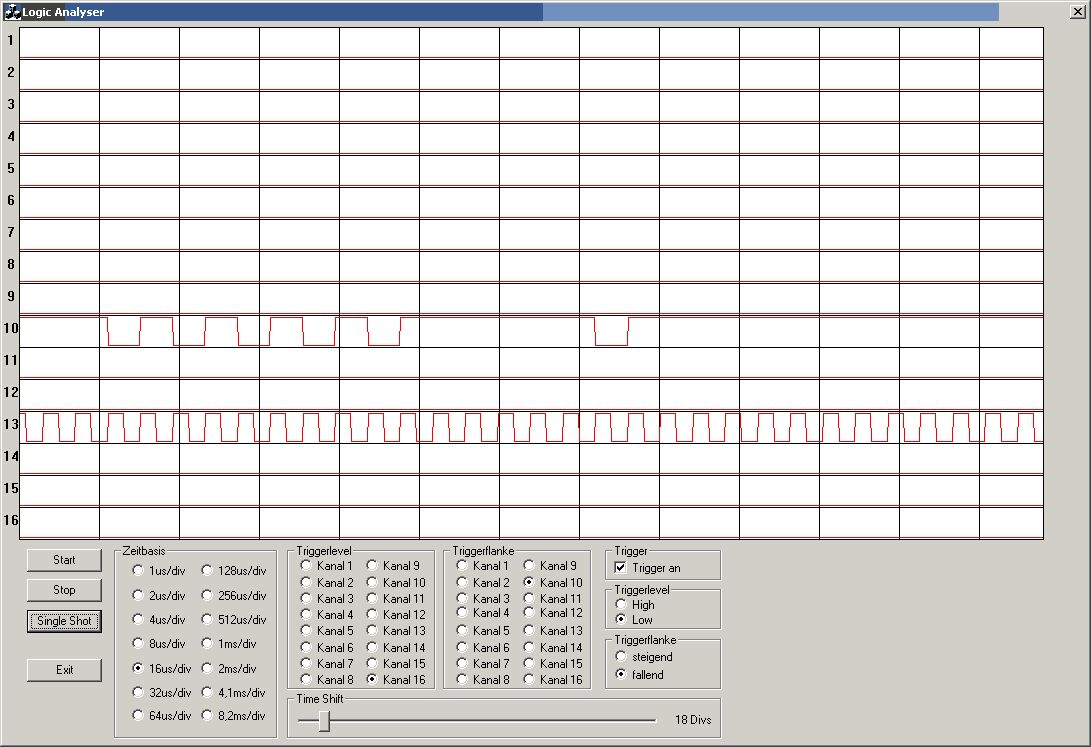Set Triggerlevel to Low
The height and width of the screenshot is (747, 1091).
point(621,620)
